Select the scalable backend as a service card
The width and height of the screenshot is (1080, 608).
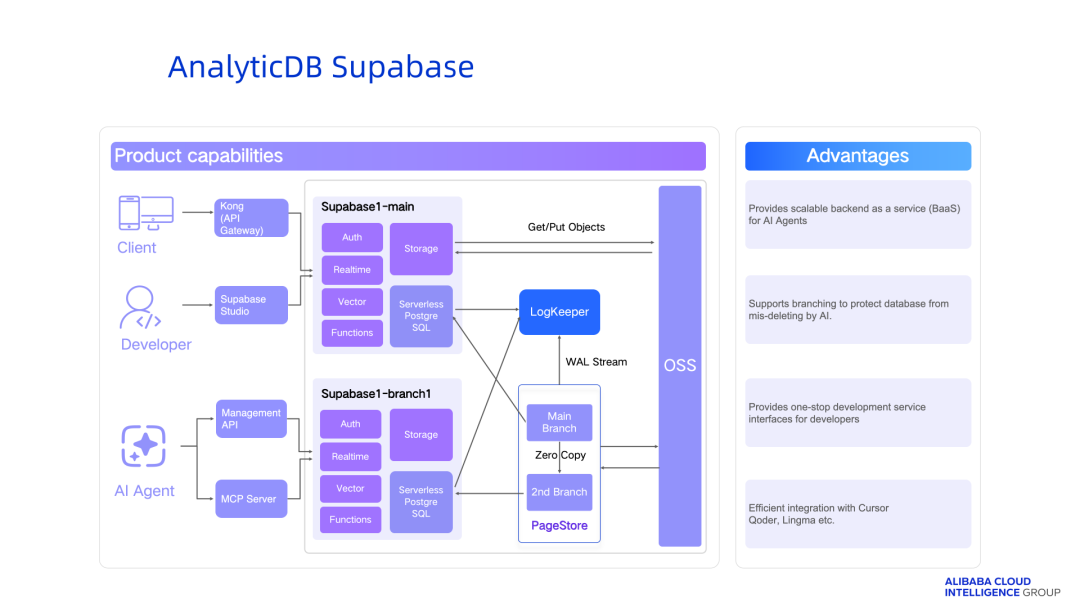coord(858,215)
